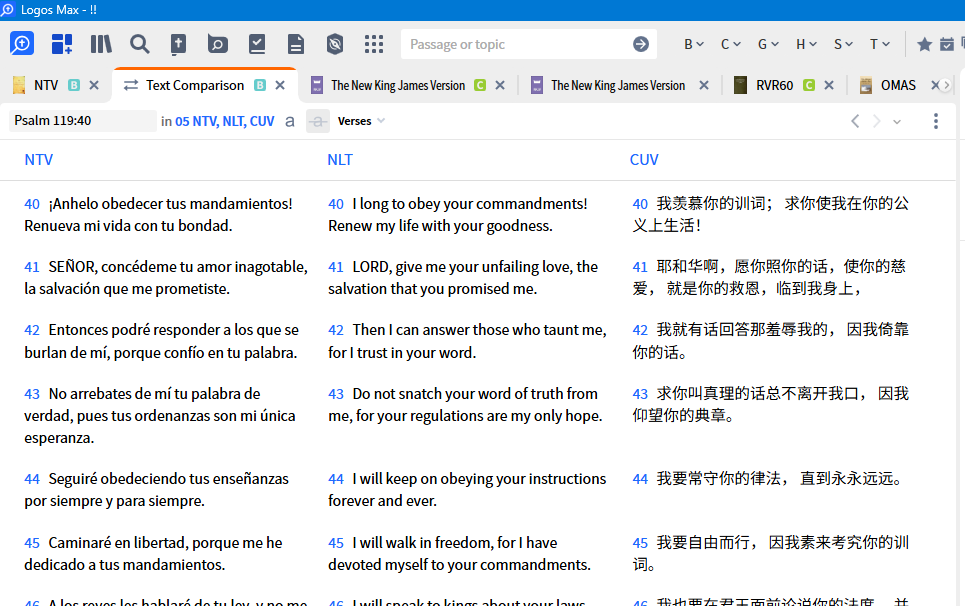Expand the G shortcut dropdown
This screenshot has height=606, width=965.
[x=768, y=44]
